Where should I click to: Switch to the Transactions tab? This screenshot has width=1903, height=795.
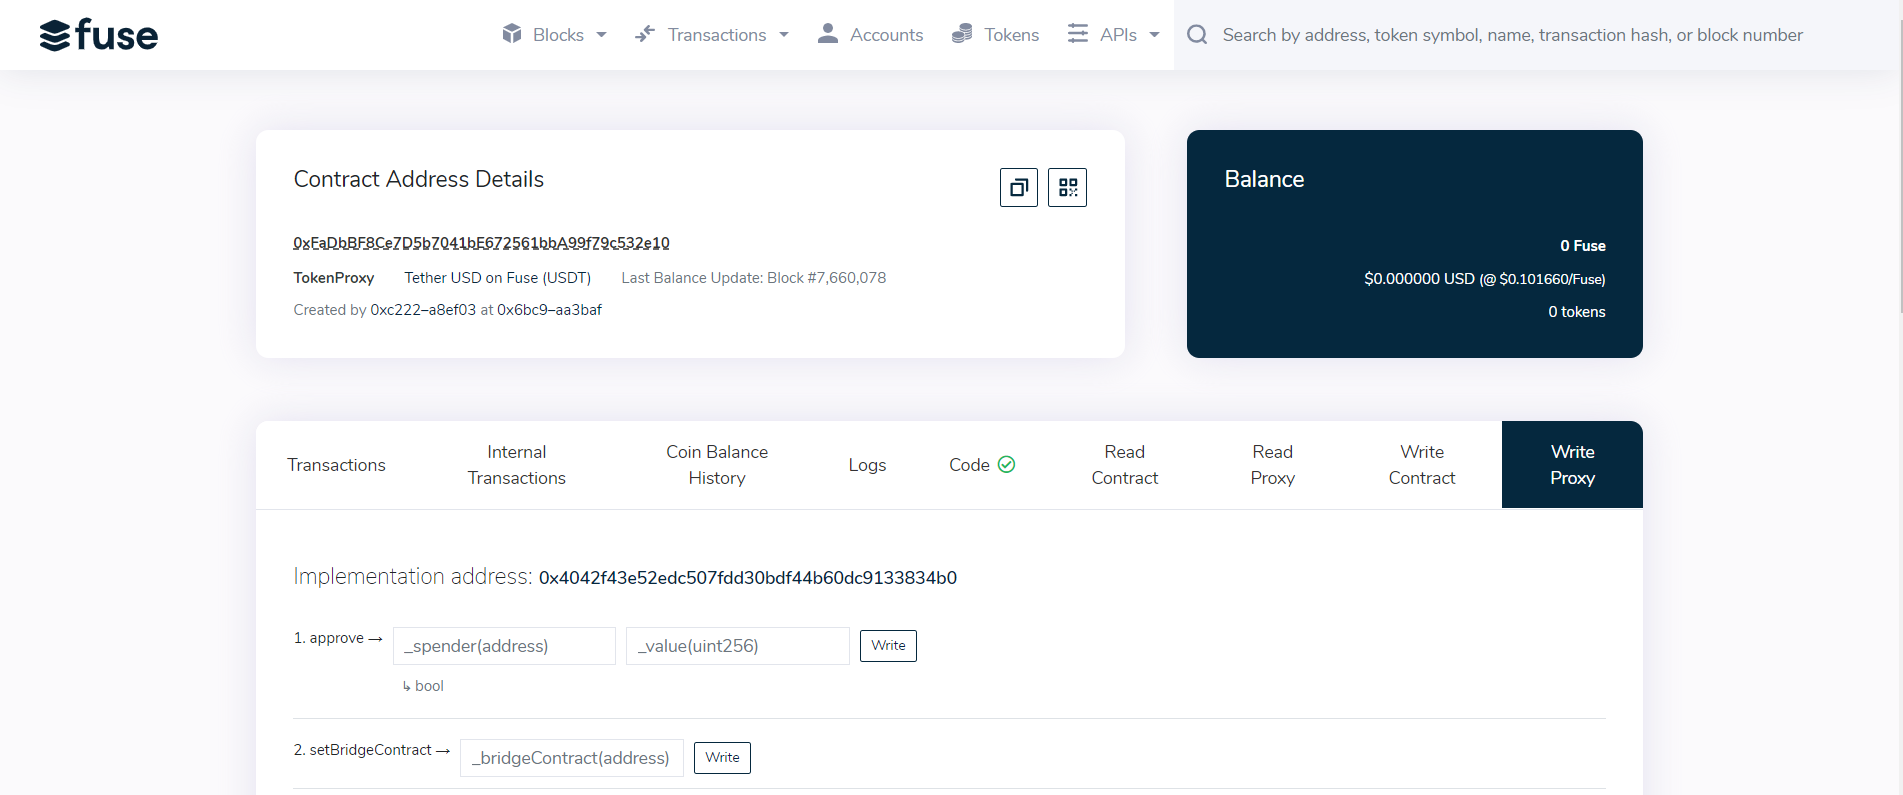(336, 465)
